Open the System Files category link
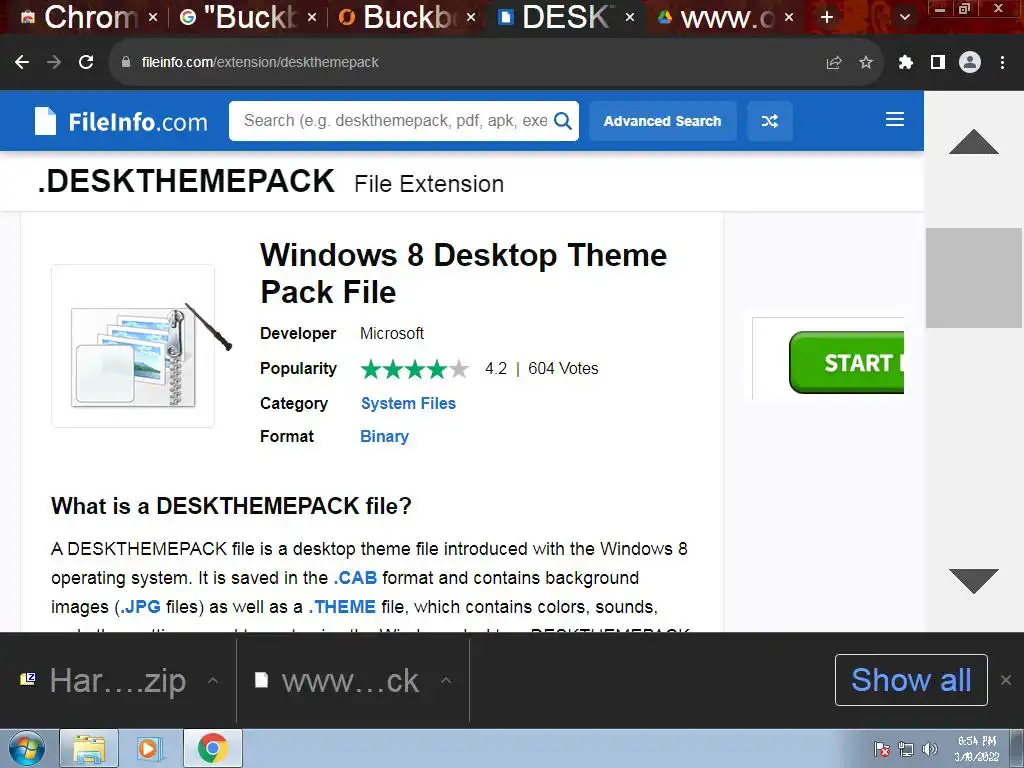The height and width of the screenshot is (768, 1024). point(408,404)
